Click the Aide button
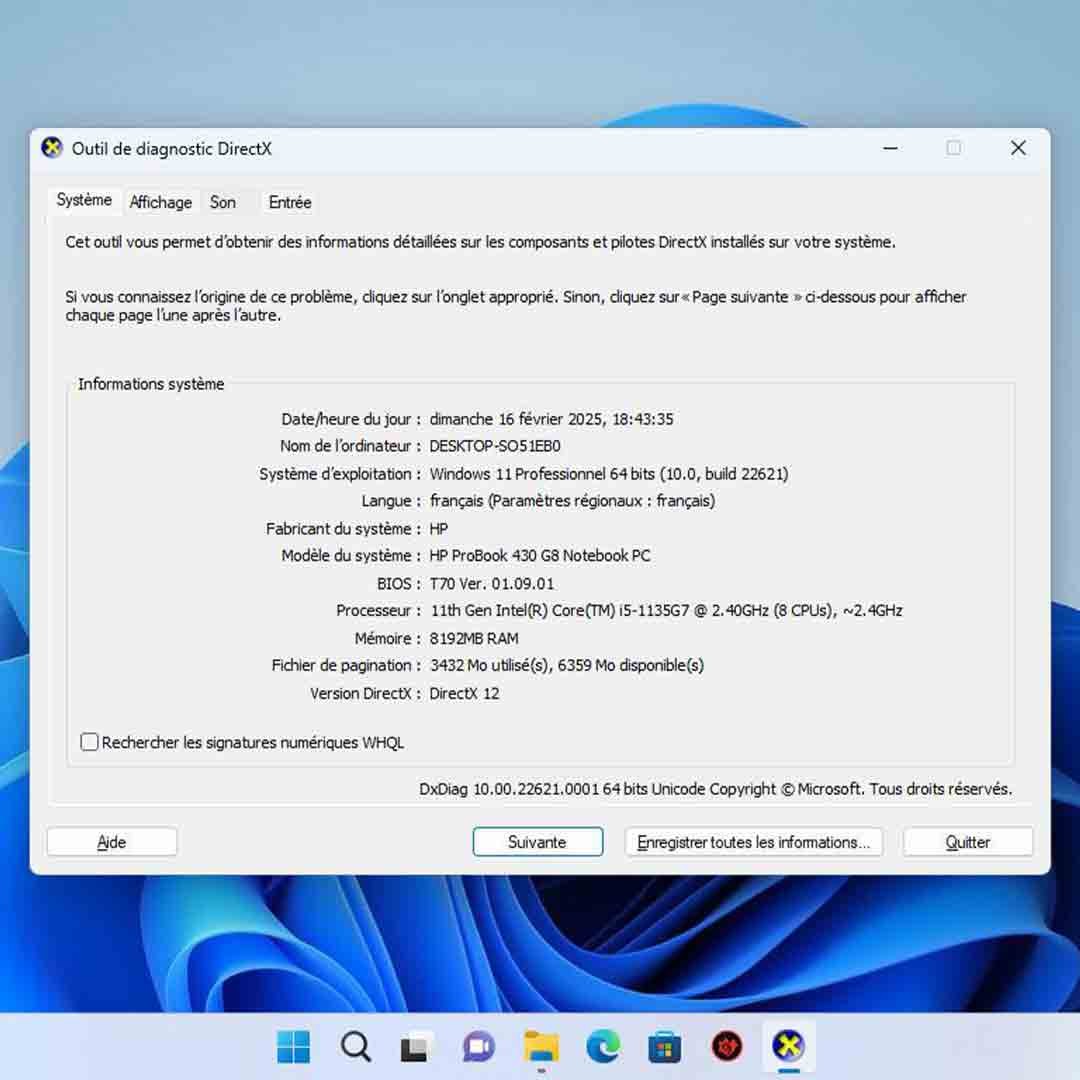 tap(112, 842)
